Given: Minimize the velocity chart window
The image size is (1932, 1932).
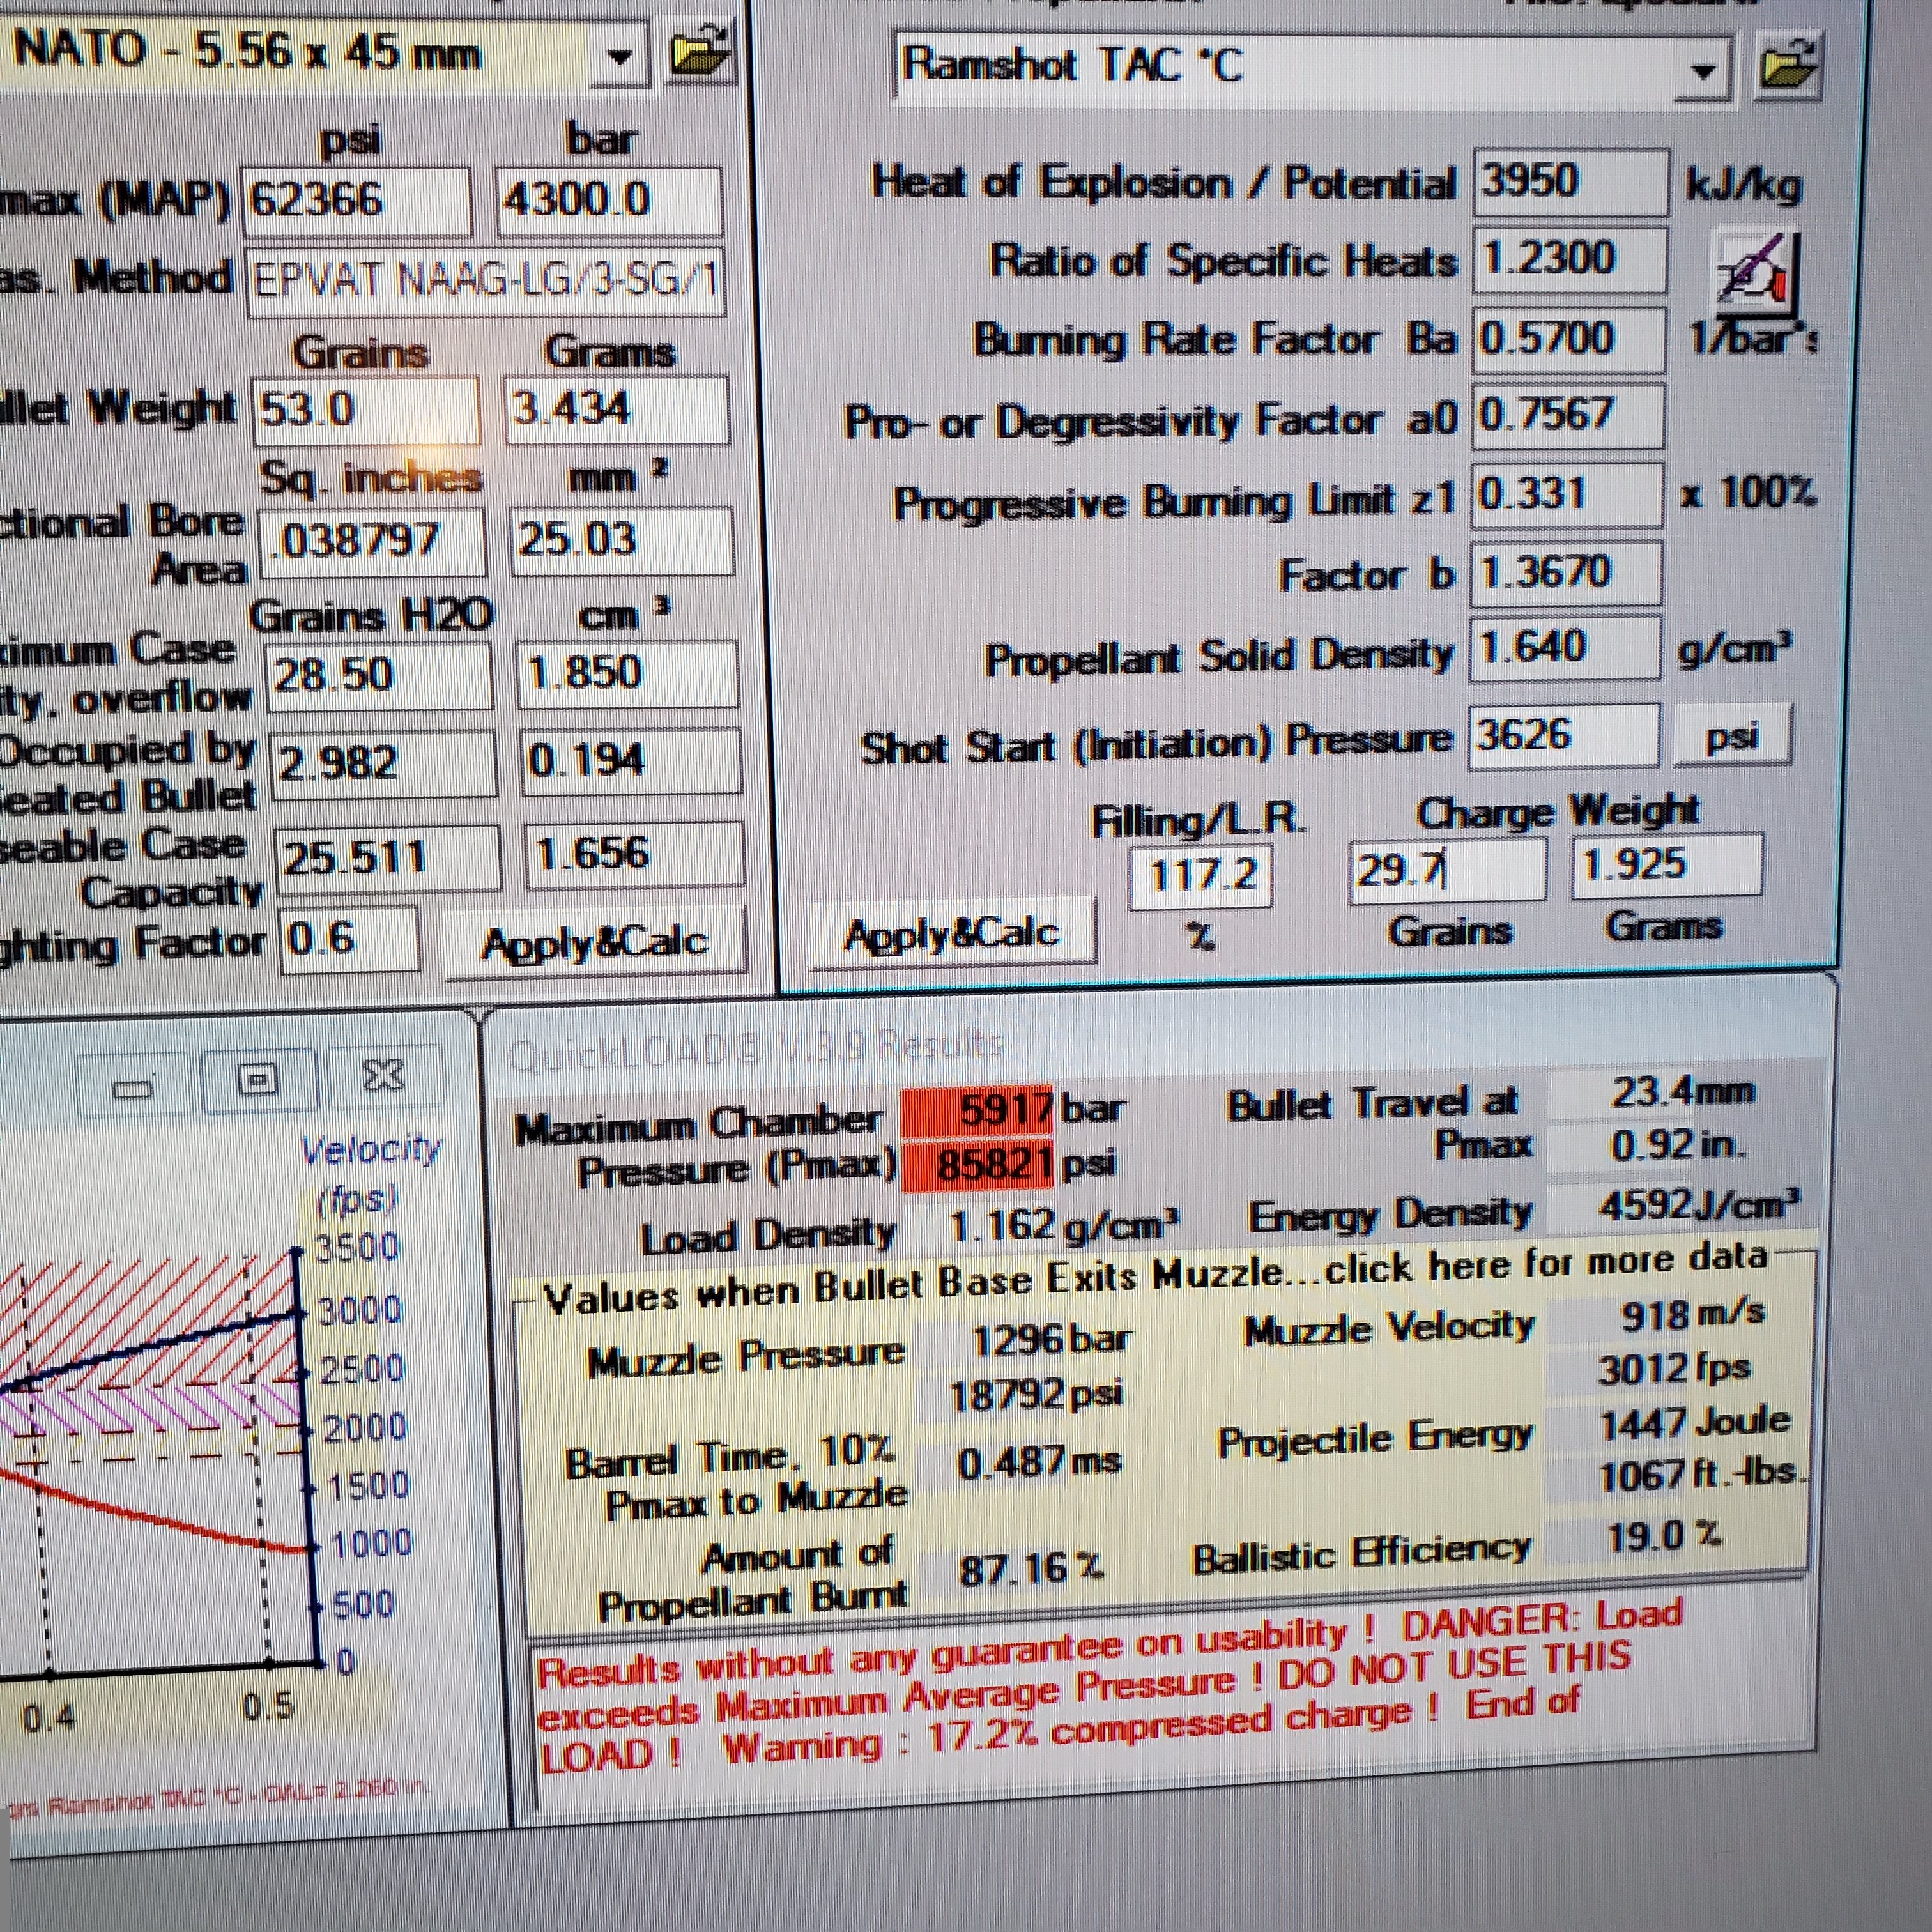Looking at the screenshot, I should pyautogui.click(x=134, y=1086).
